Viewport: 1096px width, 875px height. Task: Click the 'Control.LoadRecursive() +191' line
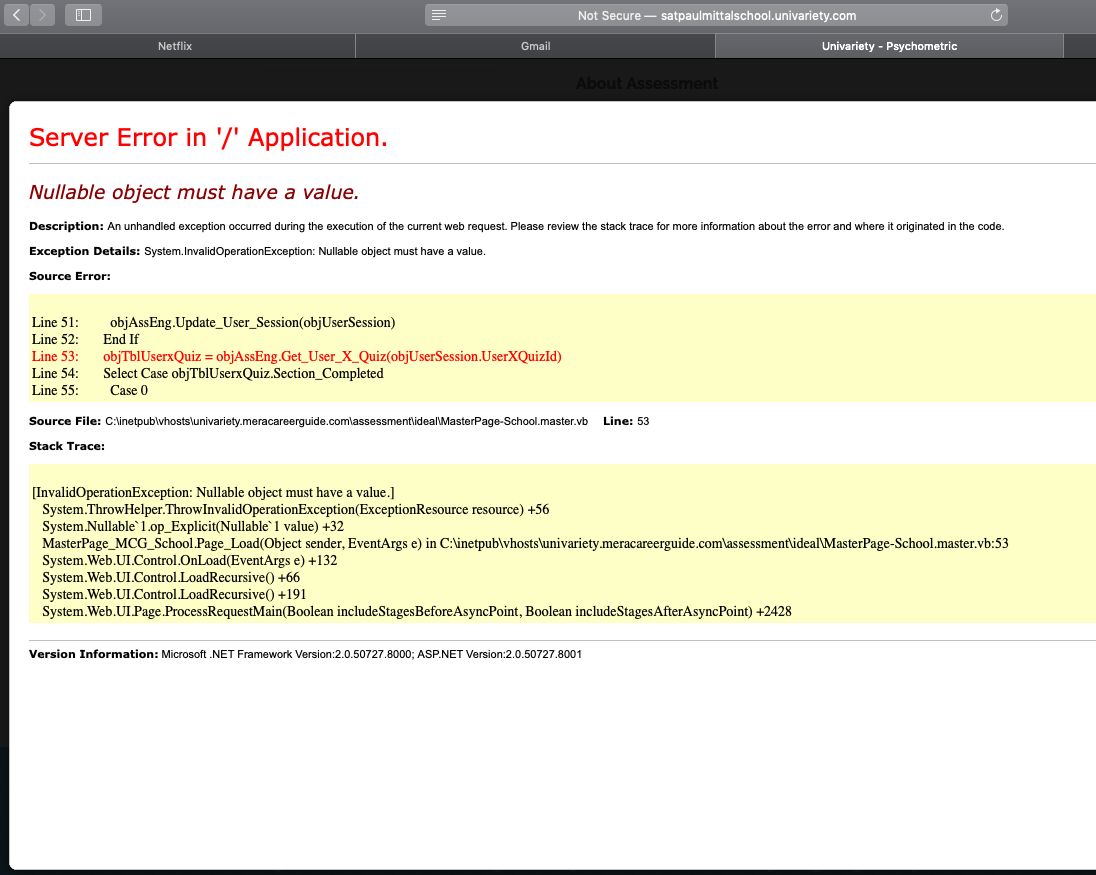[174, 595]
